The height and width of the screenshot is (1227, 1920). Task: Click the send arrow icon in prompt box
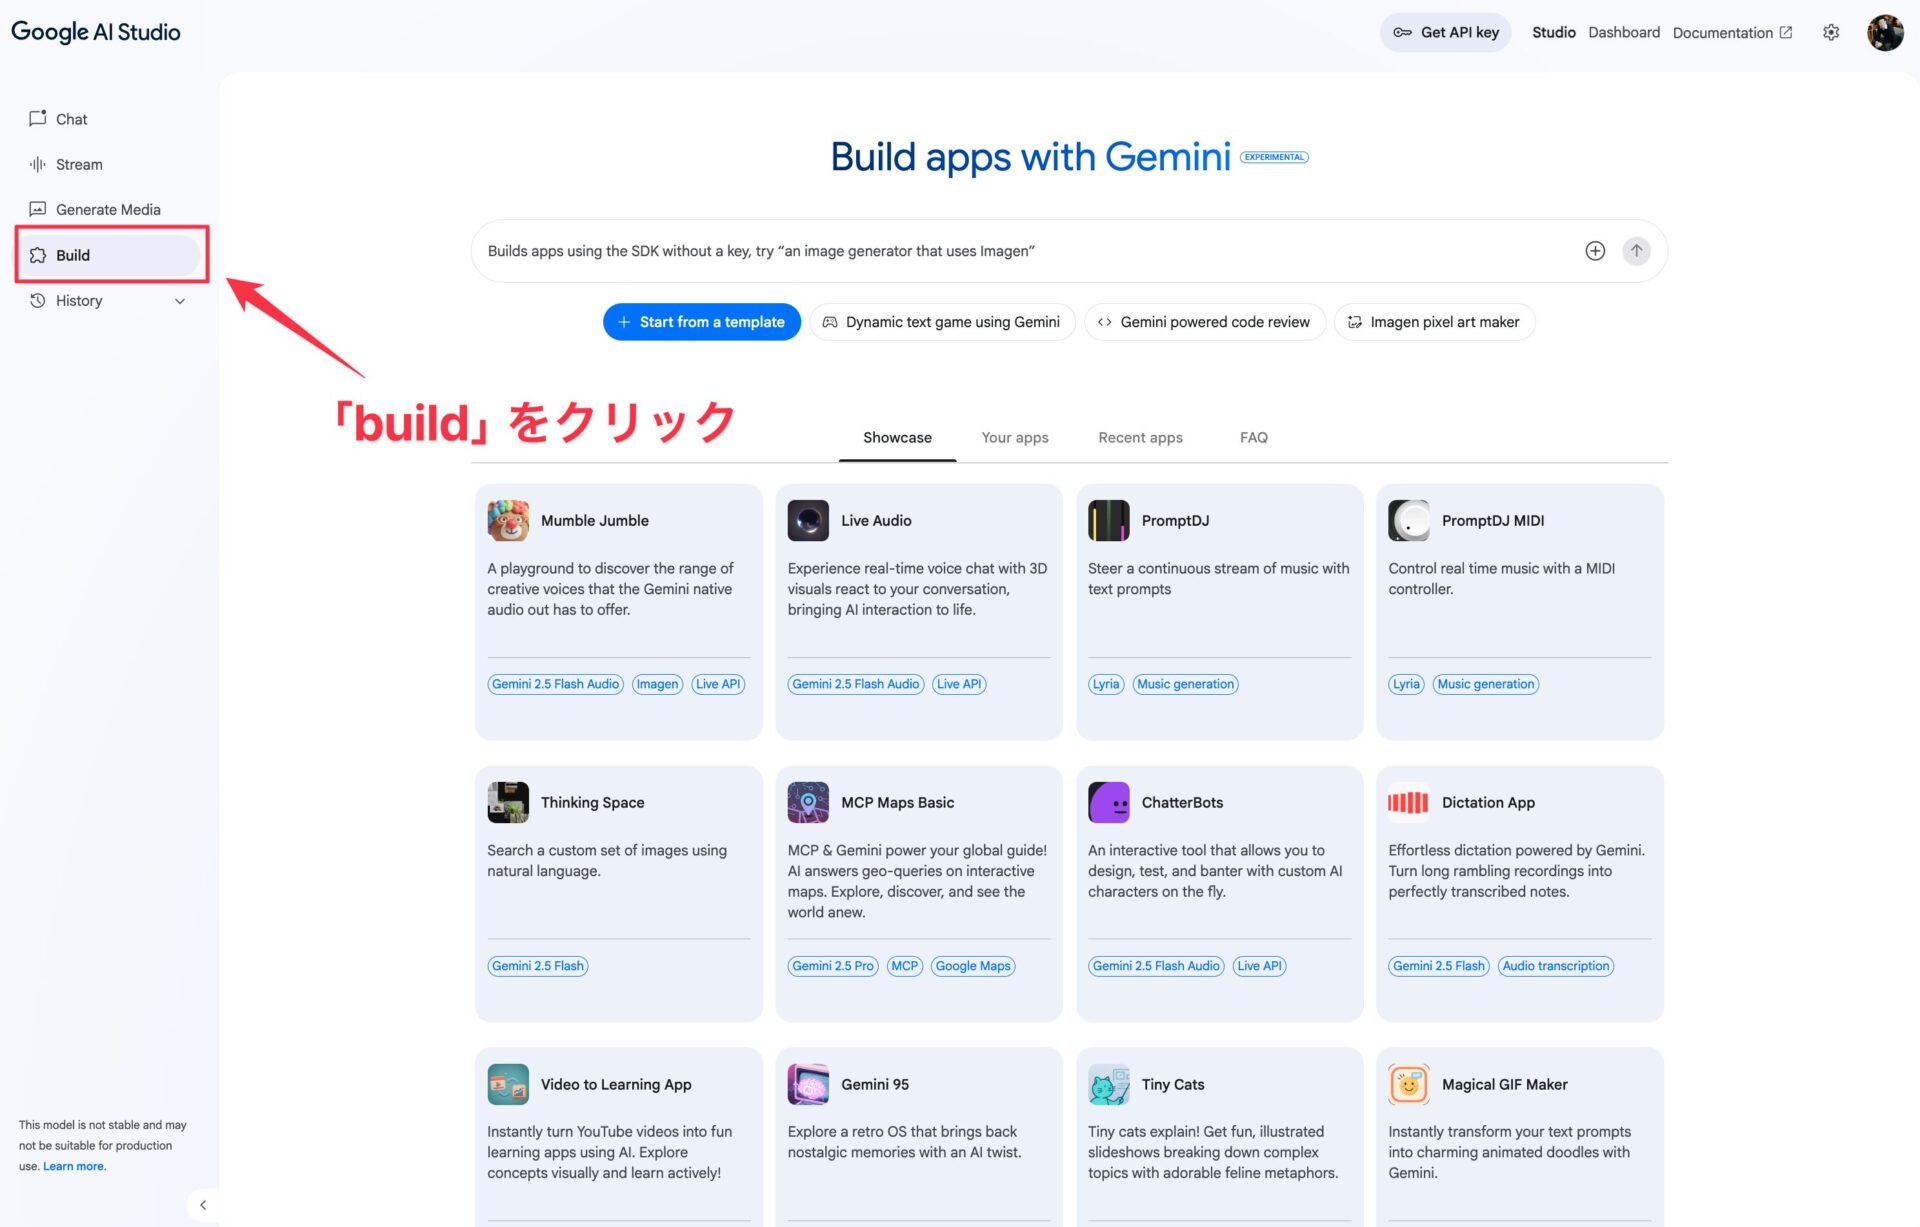click(x=1636, y=251)
